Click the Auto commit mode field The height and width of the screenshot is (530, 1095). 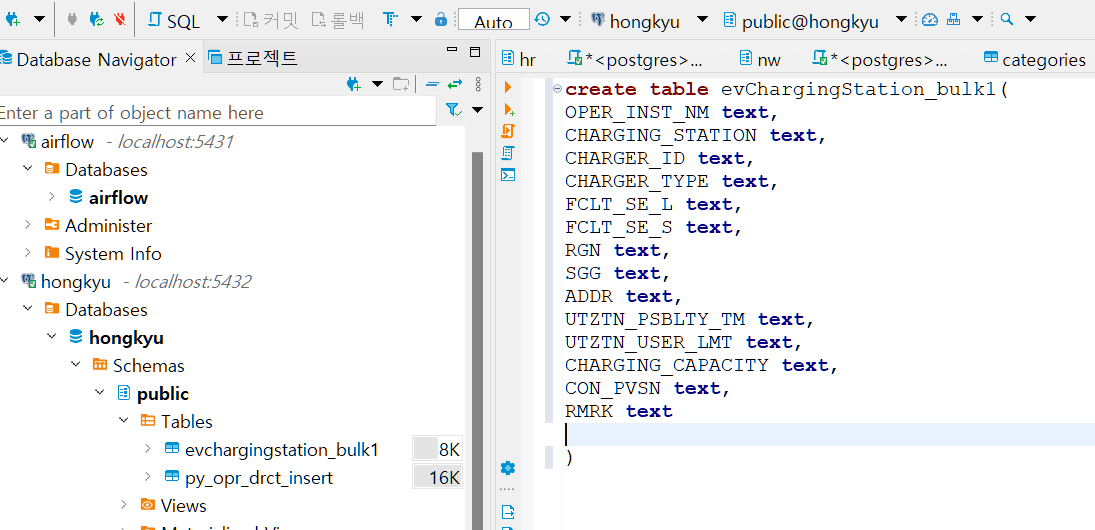[x=493, y=20]
